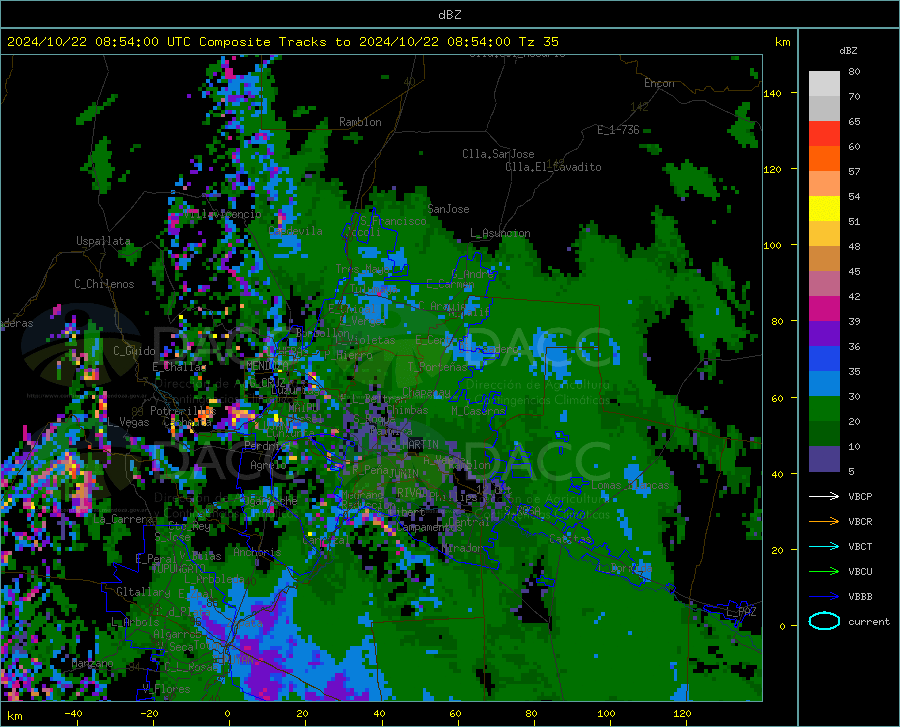Click the '140' tick on the vertical km axis
The height and width of the screenshot is (727, 900).
(x=773, y=93)
